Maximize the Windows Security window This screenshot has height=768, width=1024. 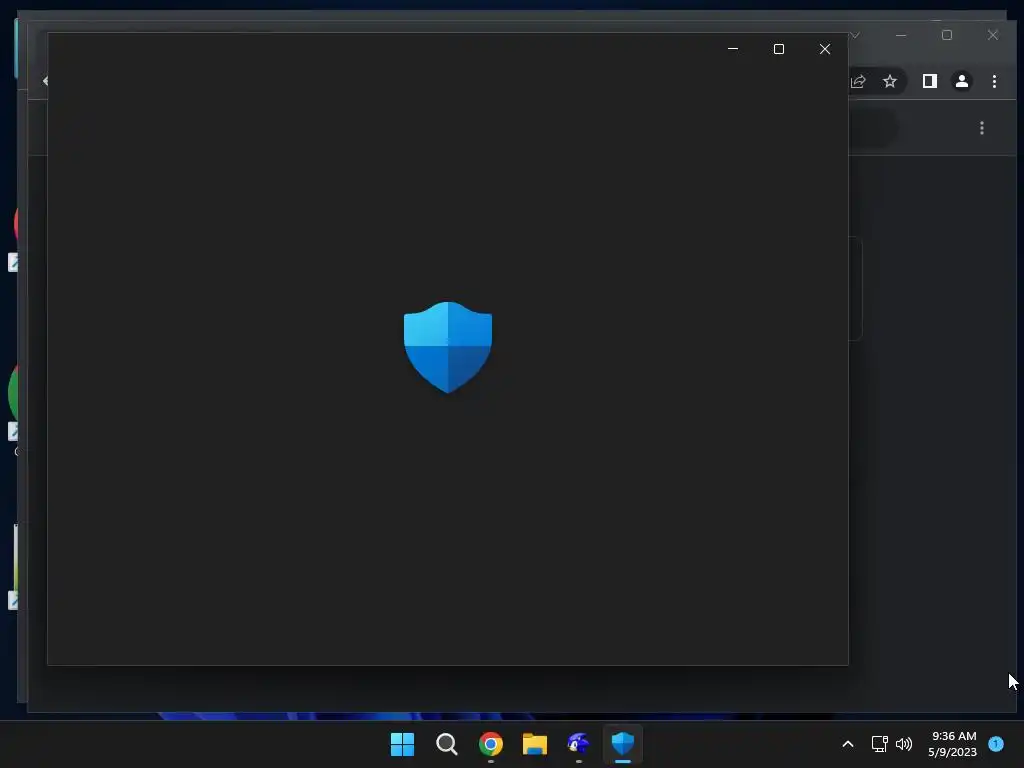(x=778, y=49)
